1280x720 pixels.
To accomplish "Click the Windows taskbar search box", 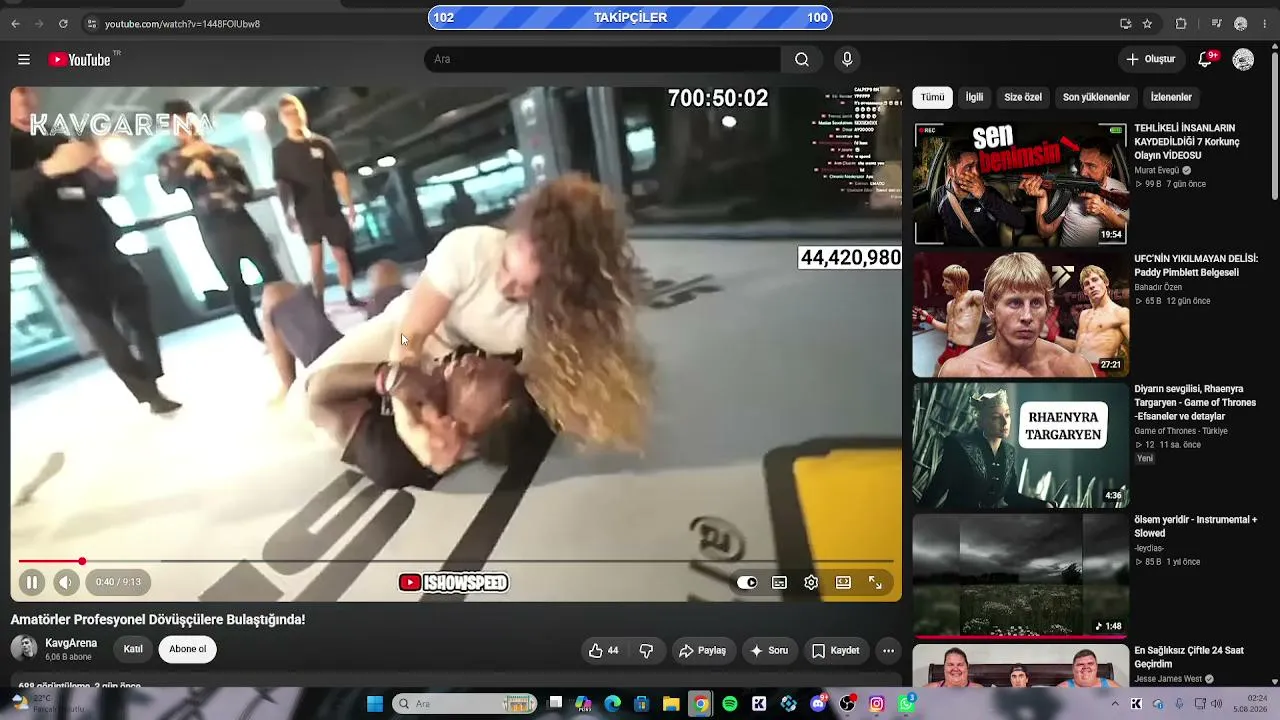I will pyautogui.click(x=466, y=704).
